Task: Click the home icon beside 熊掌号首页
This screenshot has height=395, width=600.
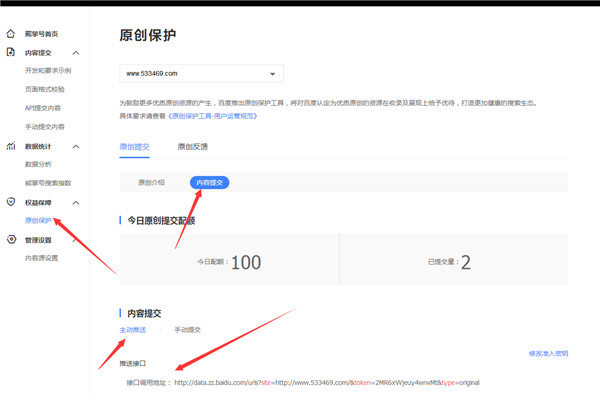Action: point(11,34)
